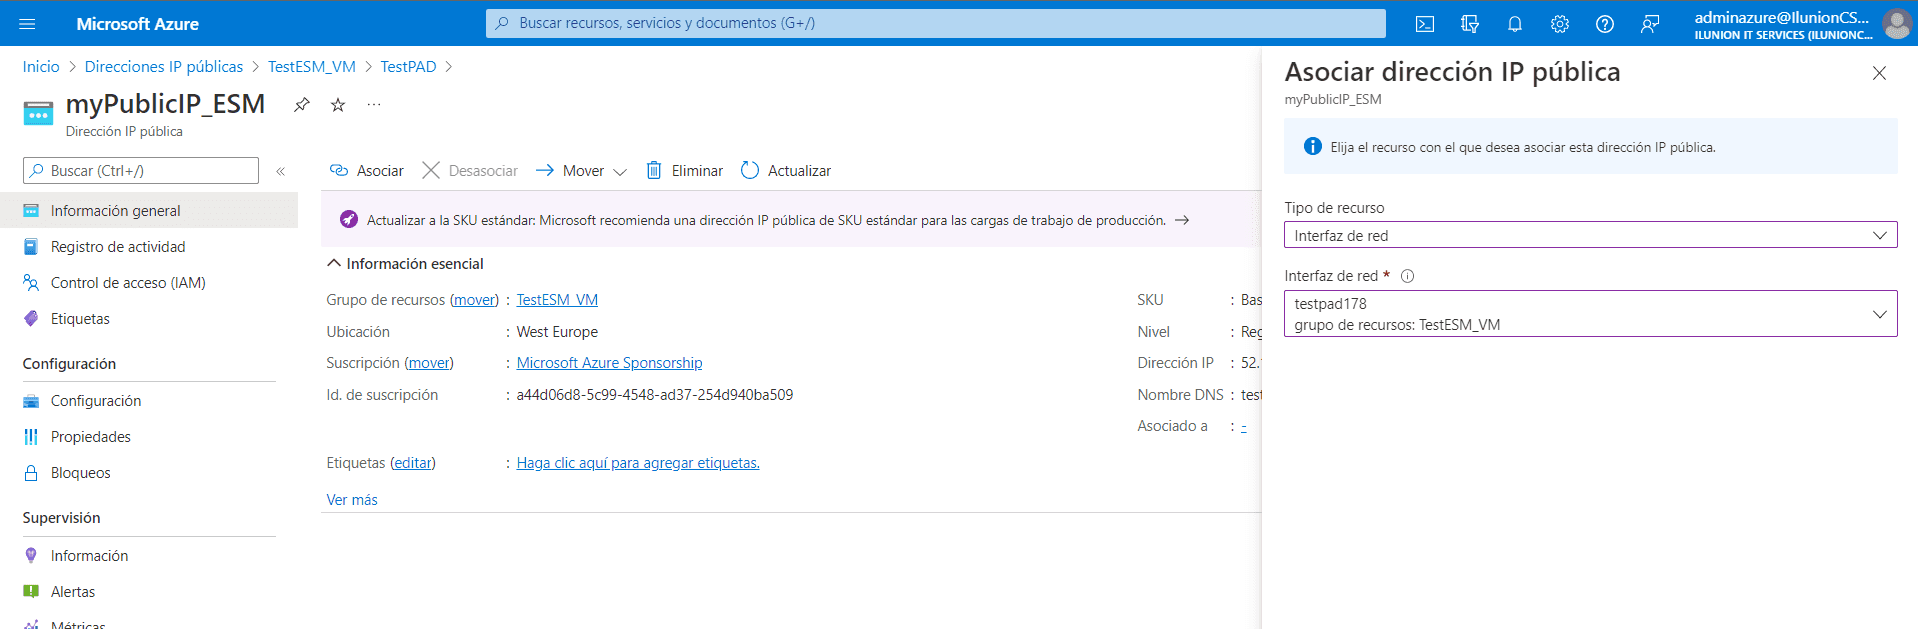The image size is (1918, 629).
Task: Click the West Europe location value
Action: (557, 332)
